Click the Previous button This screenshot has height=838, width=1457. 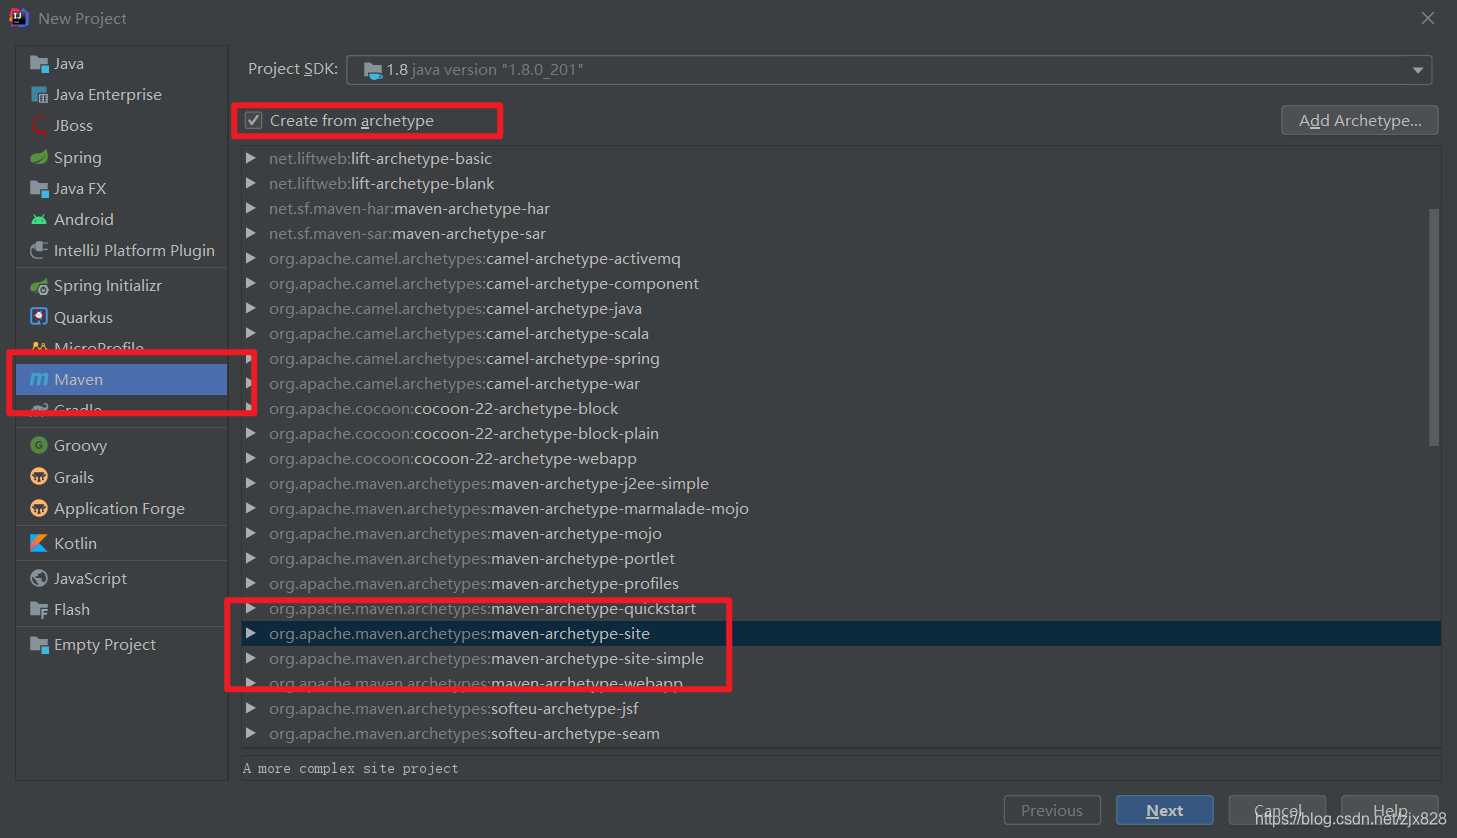click(1052, 810)
